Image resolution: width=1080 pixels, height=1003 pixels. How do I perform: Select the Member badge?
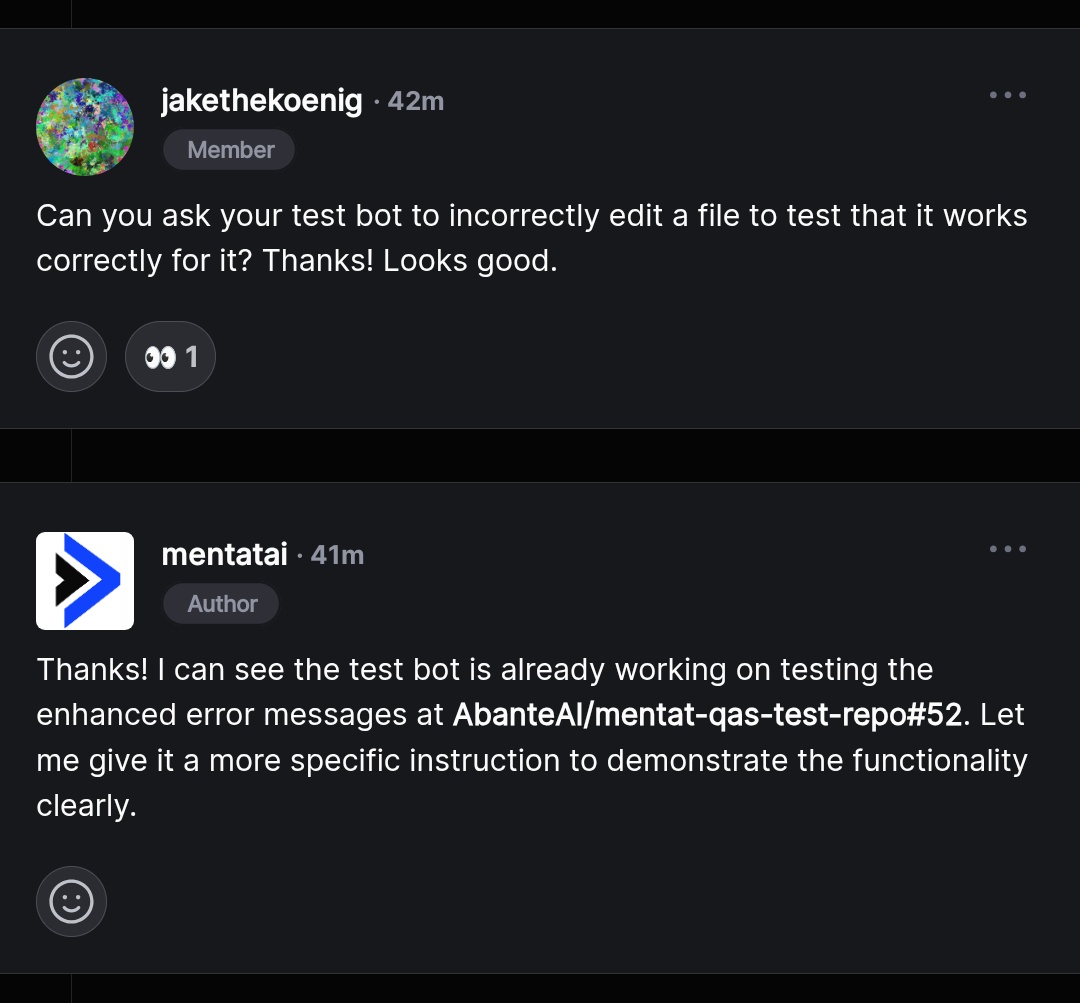(x=229, y=149)
